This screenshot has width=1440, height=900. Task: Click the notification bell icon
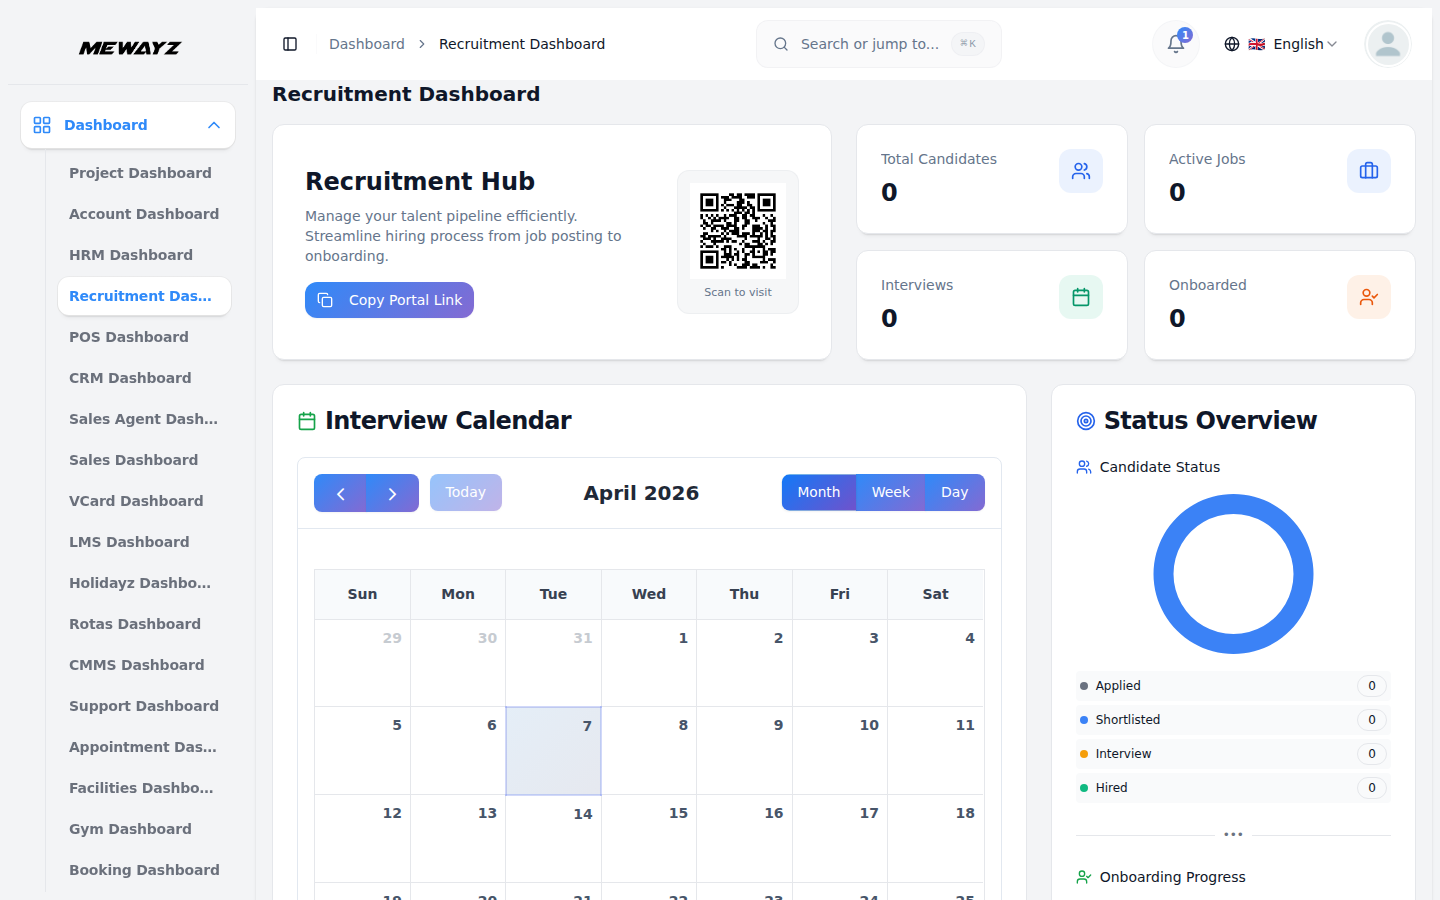click(x=1174, y=45)
